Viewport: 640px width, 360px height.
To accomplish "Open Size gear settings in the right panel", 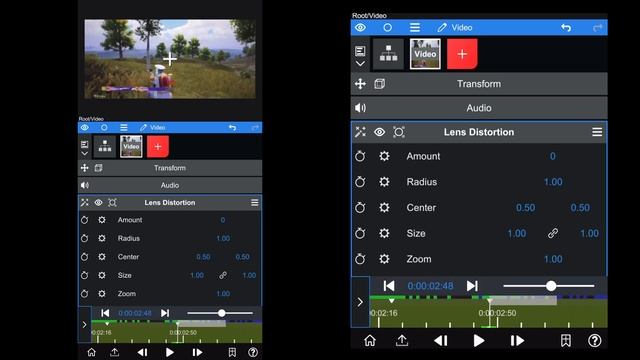I will 384,233.
